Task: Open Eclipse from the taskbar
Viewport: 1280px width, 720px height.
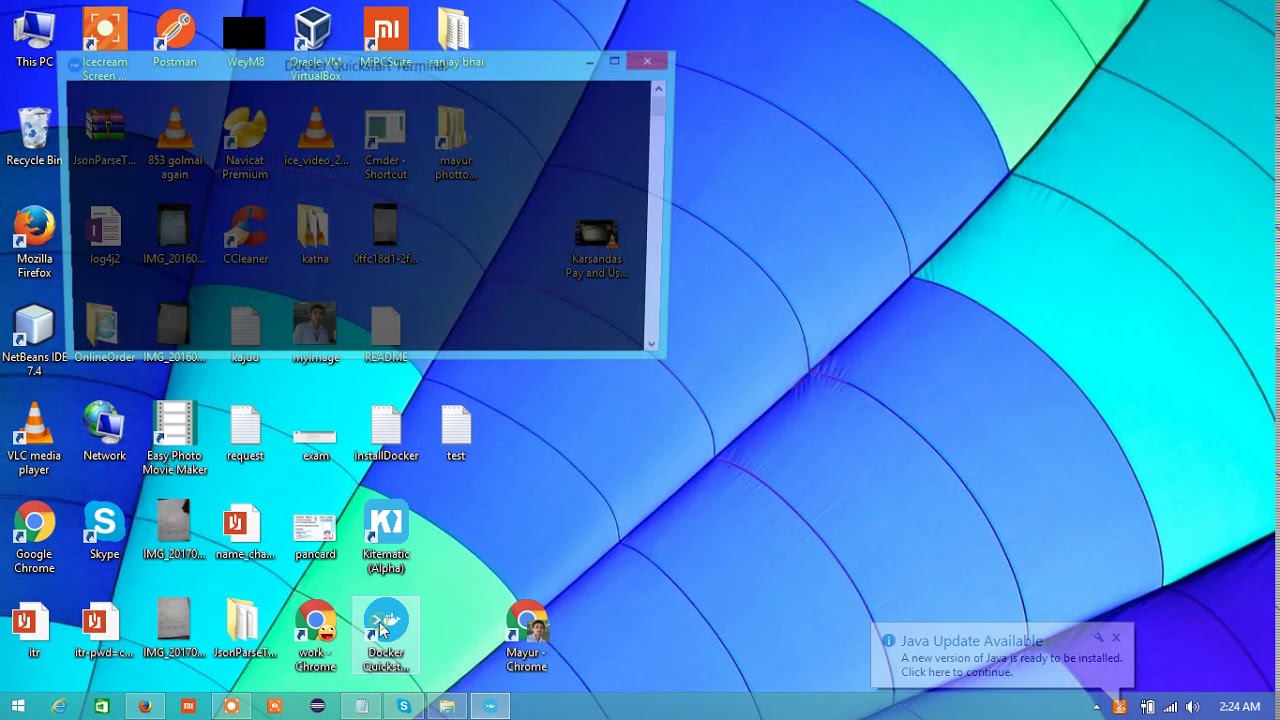Action: 318,707
